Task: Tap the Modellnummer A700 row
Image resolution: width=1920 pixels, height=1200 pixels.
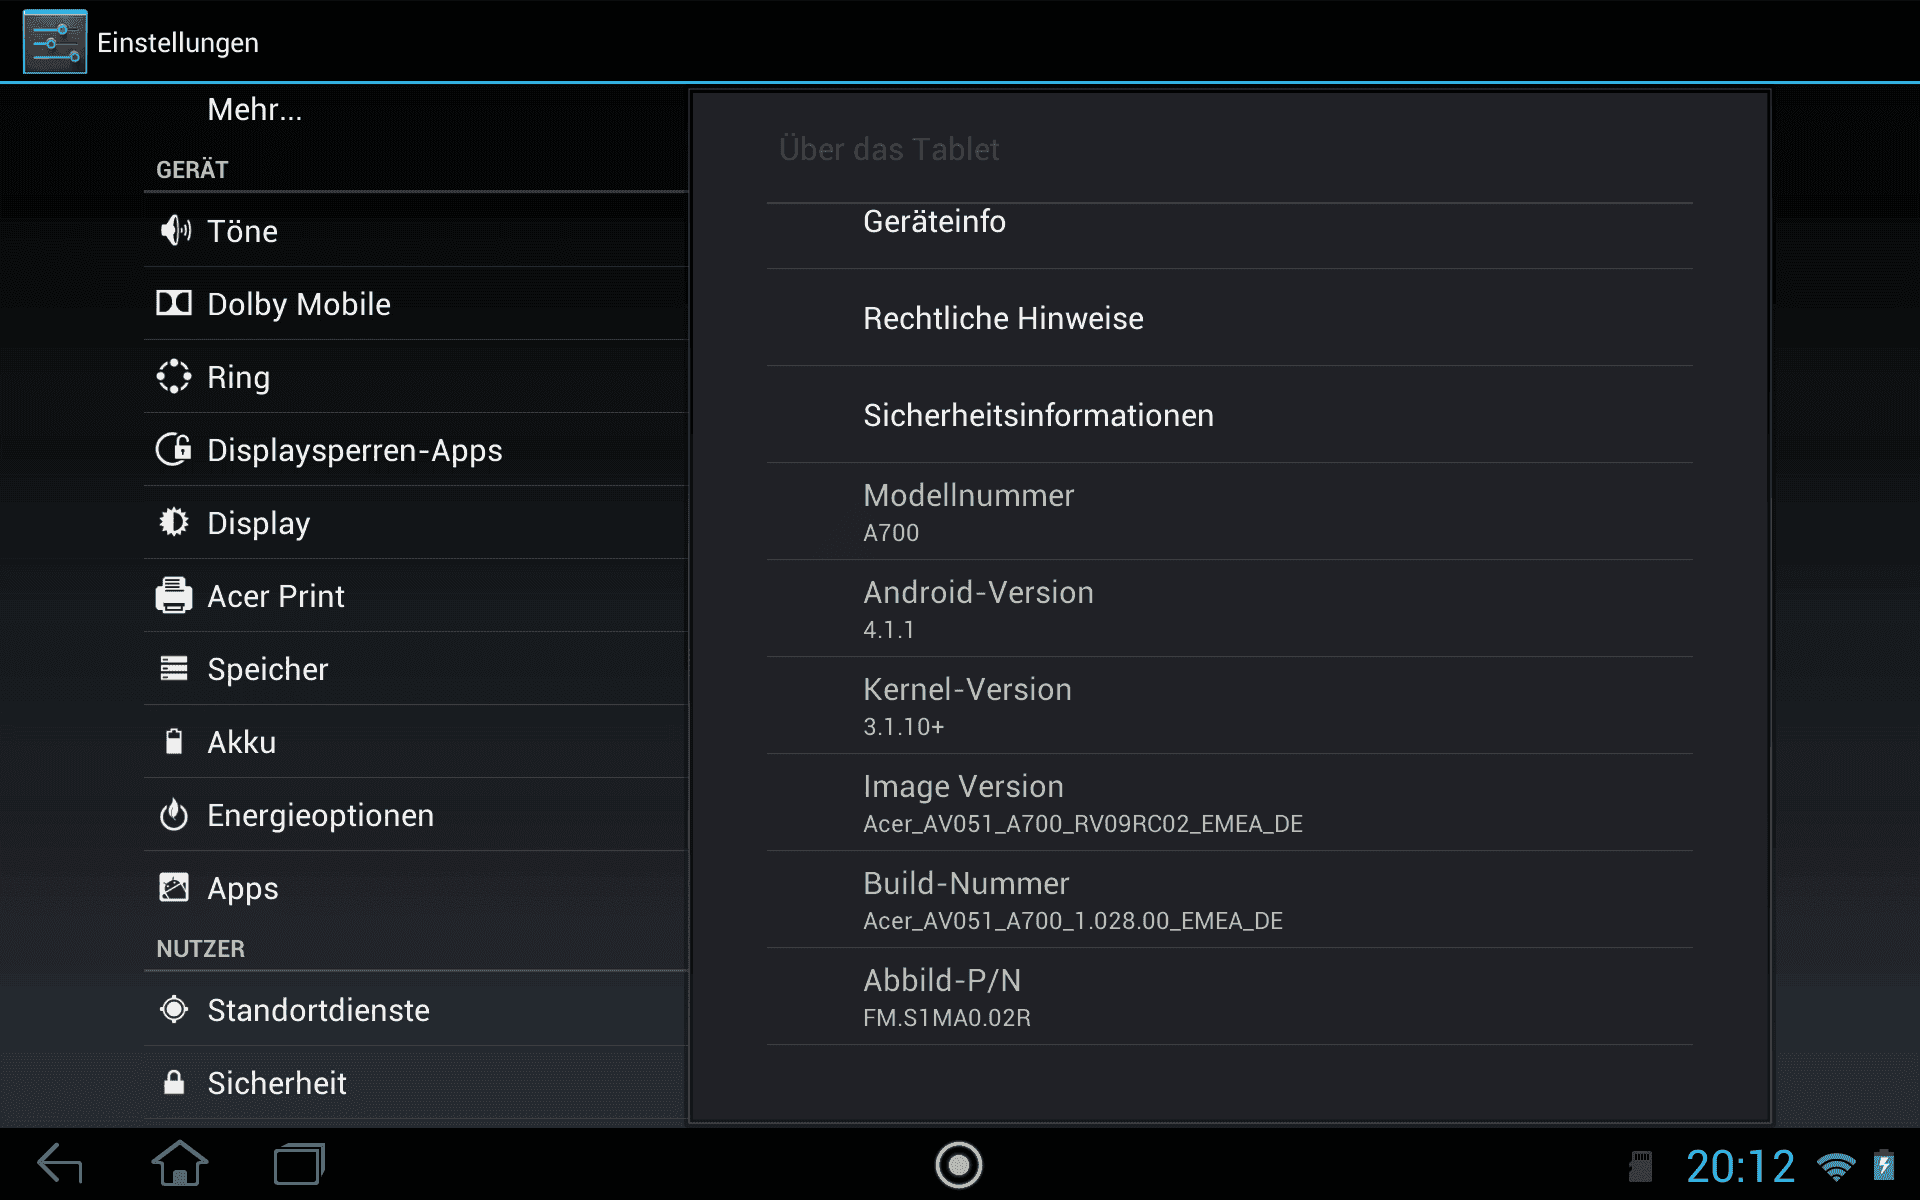Action: (1230, 512)
